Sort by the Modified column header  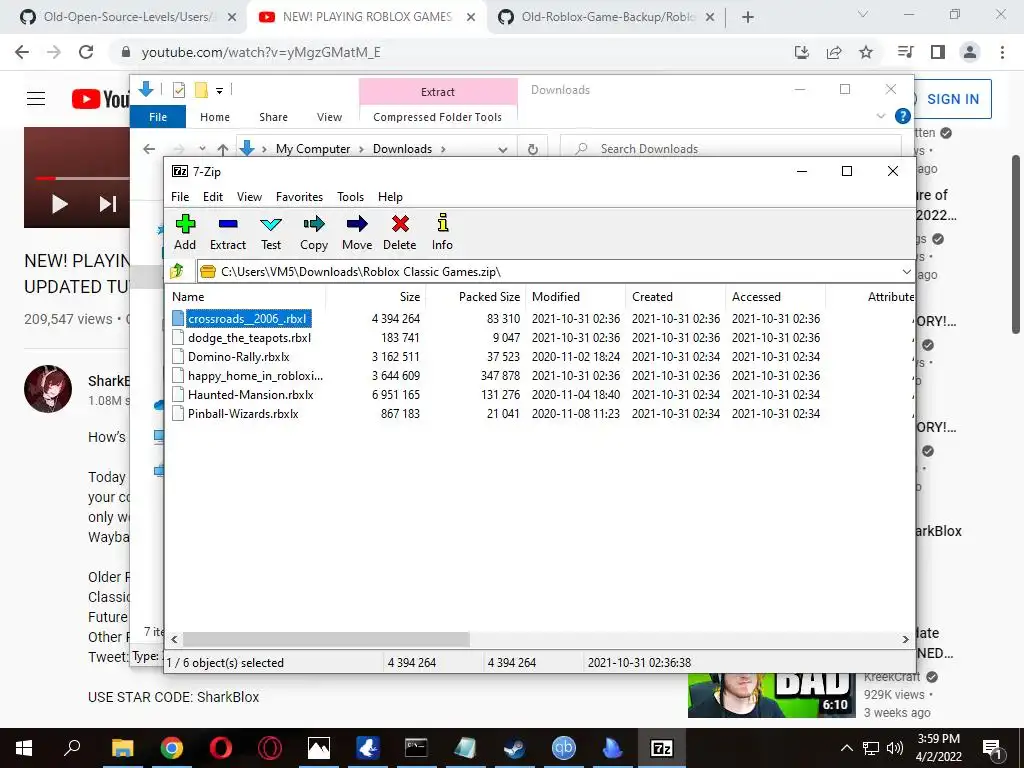click(x=575, y=296)
